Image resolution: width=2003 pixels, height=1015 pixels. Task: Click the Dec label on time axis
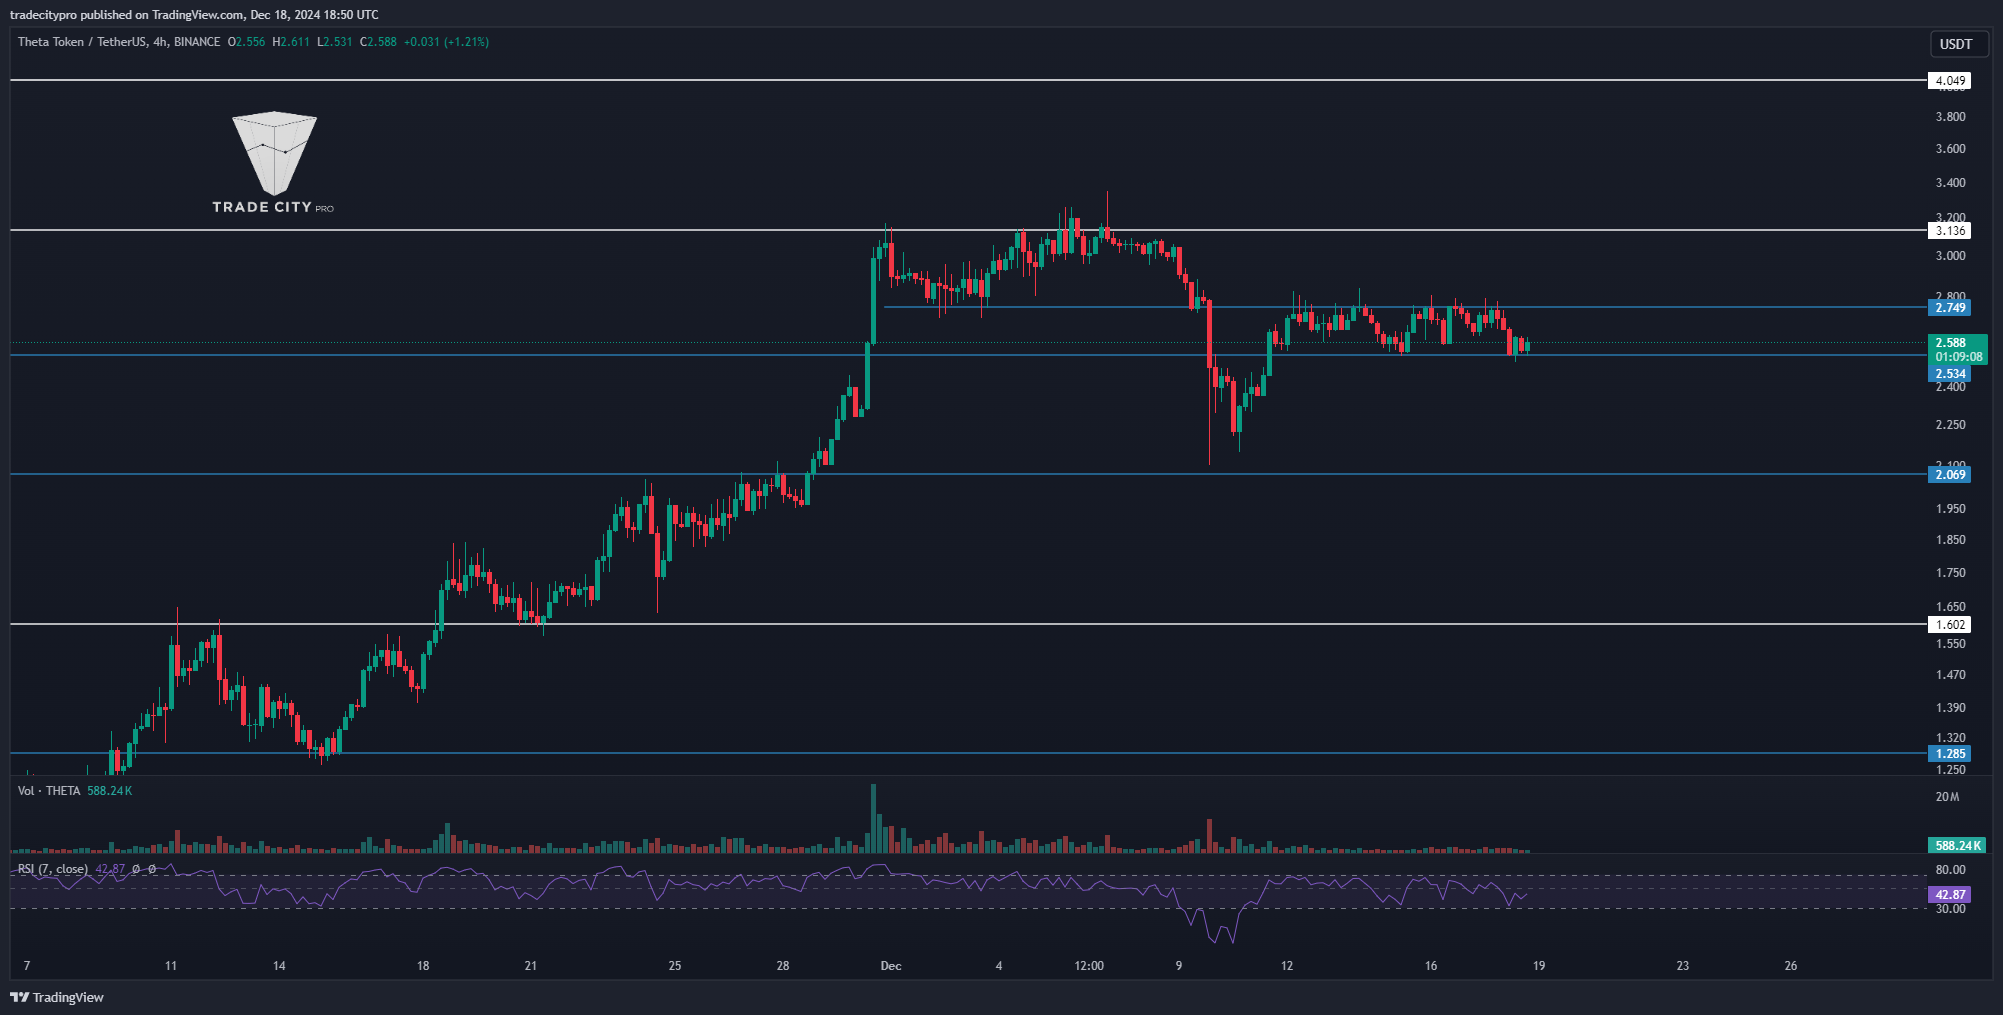(x=891, y=966)
